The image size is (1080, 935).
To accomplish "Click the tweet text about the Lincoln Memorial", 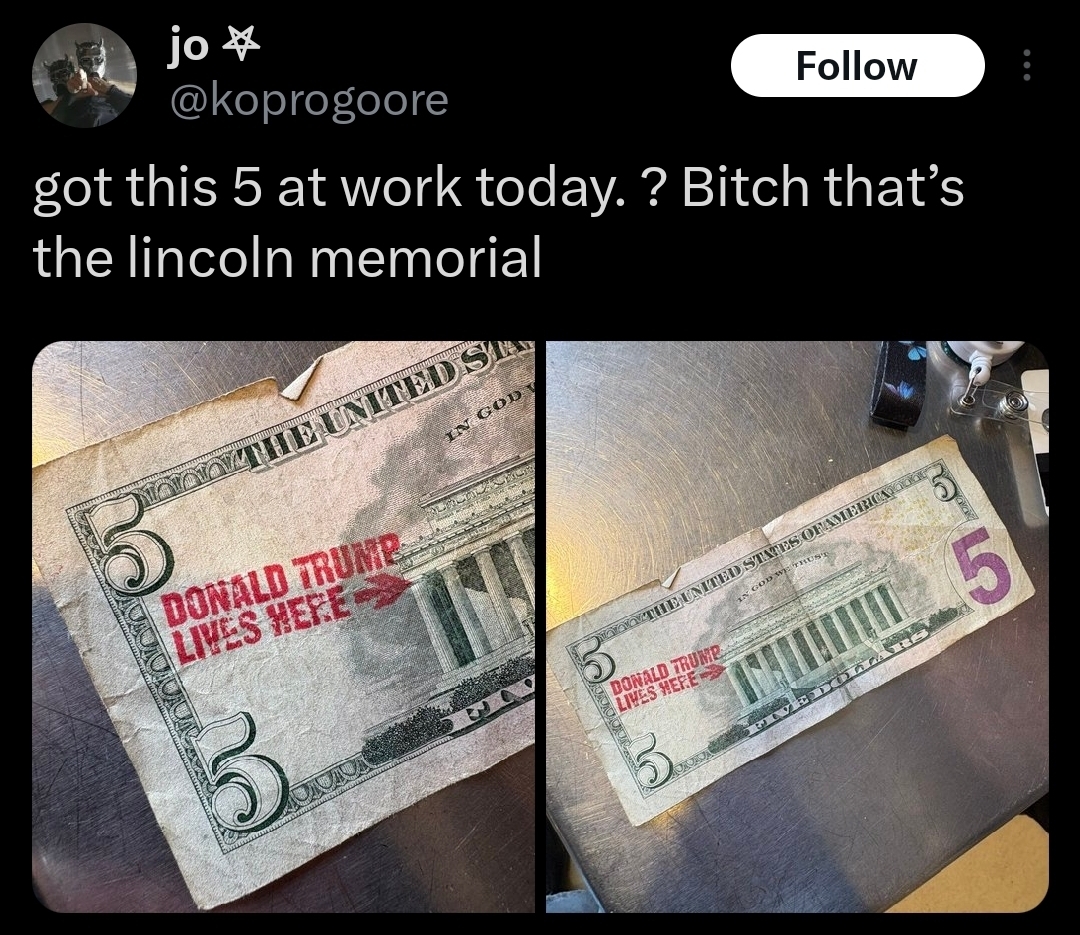I will pos(499,223).
